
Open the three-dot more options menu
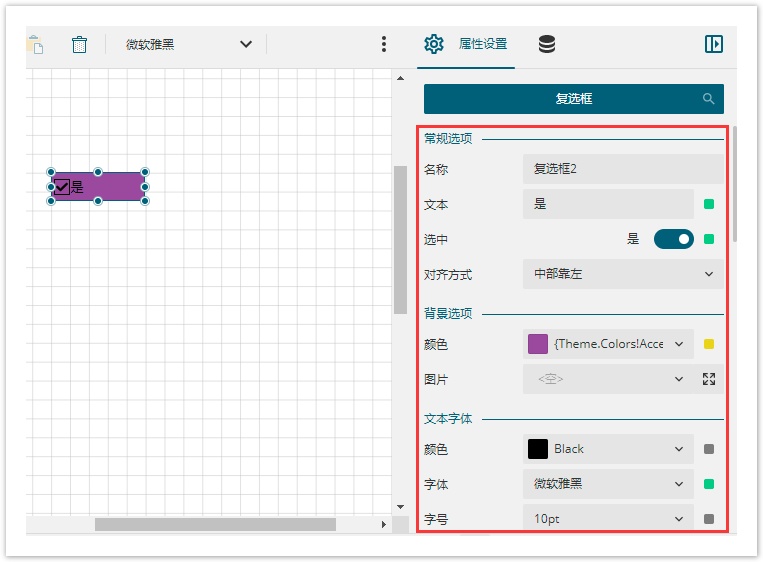click(x=384, y=44)
